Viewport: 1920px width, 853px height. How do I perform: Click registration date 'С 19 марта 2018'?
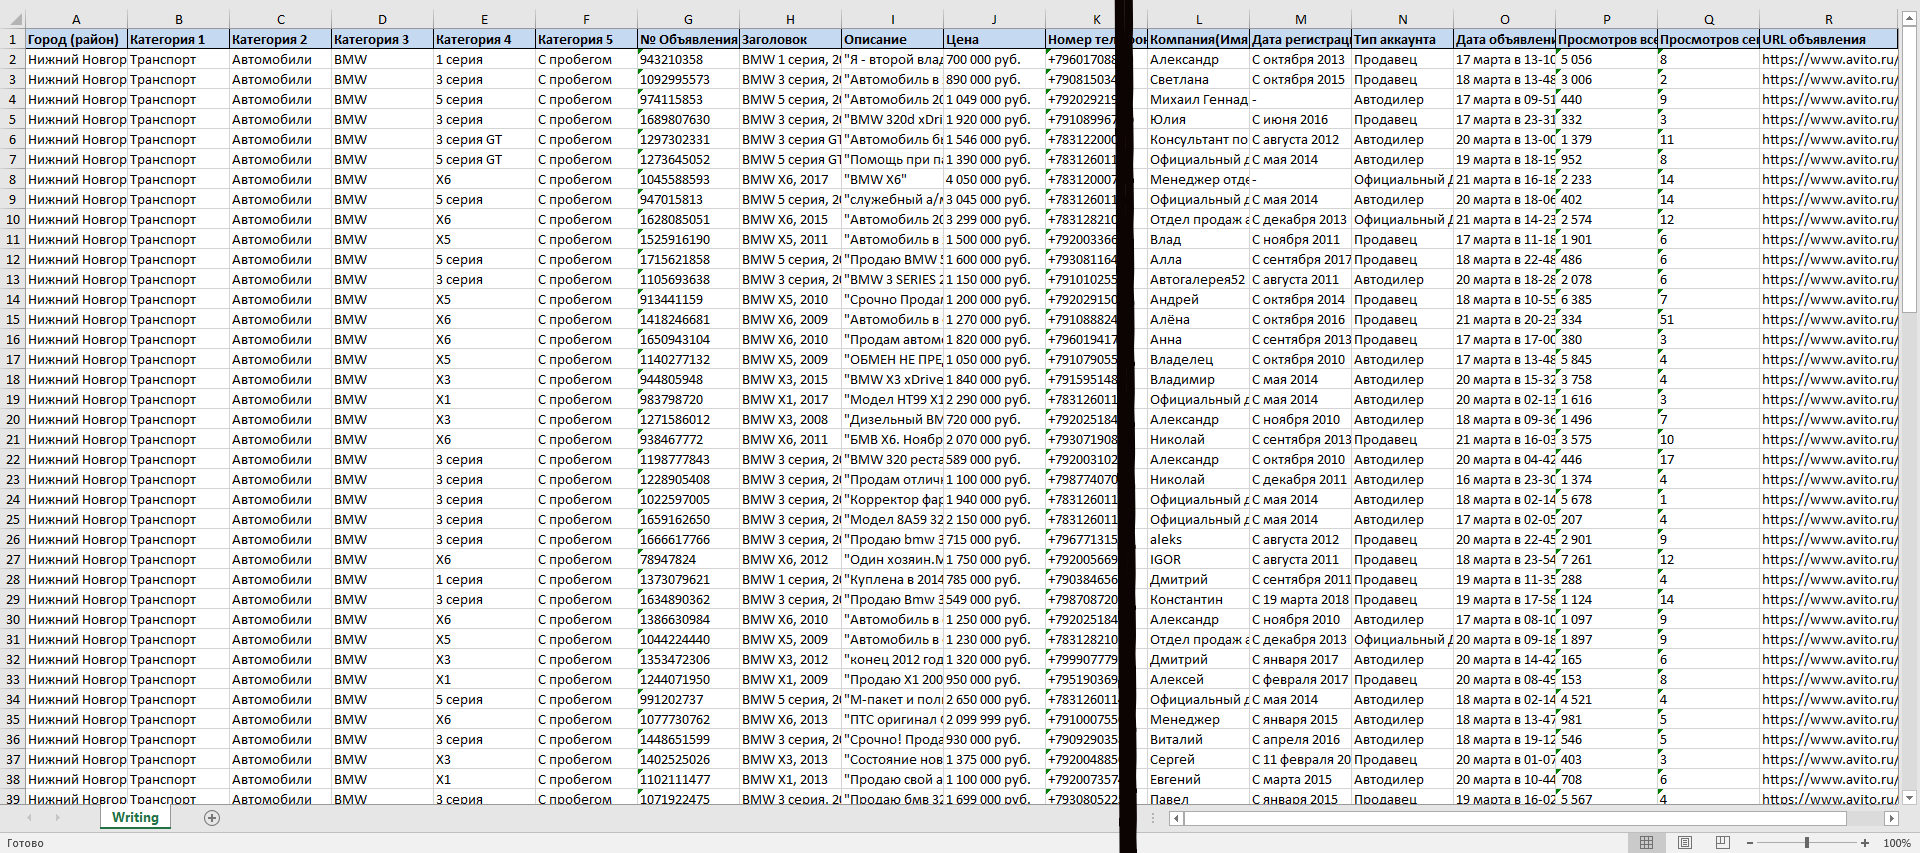tap(1300, 599)
